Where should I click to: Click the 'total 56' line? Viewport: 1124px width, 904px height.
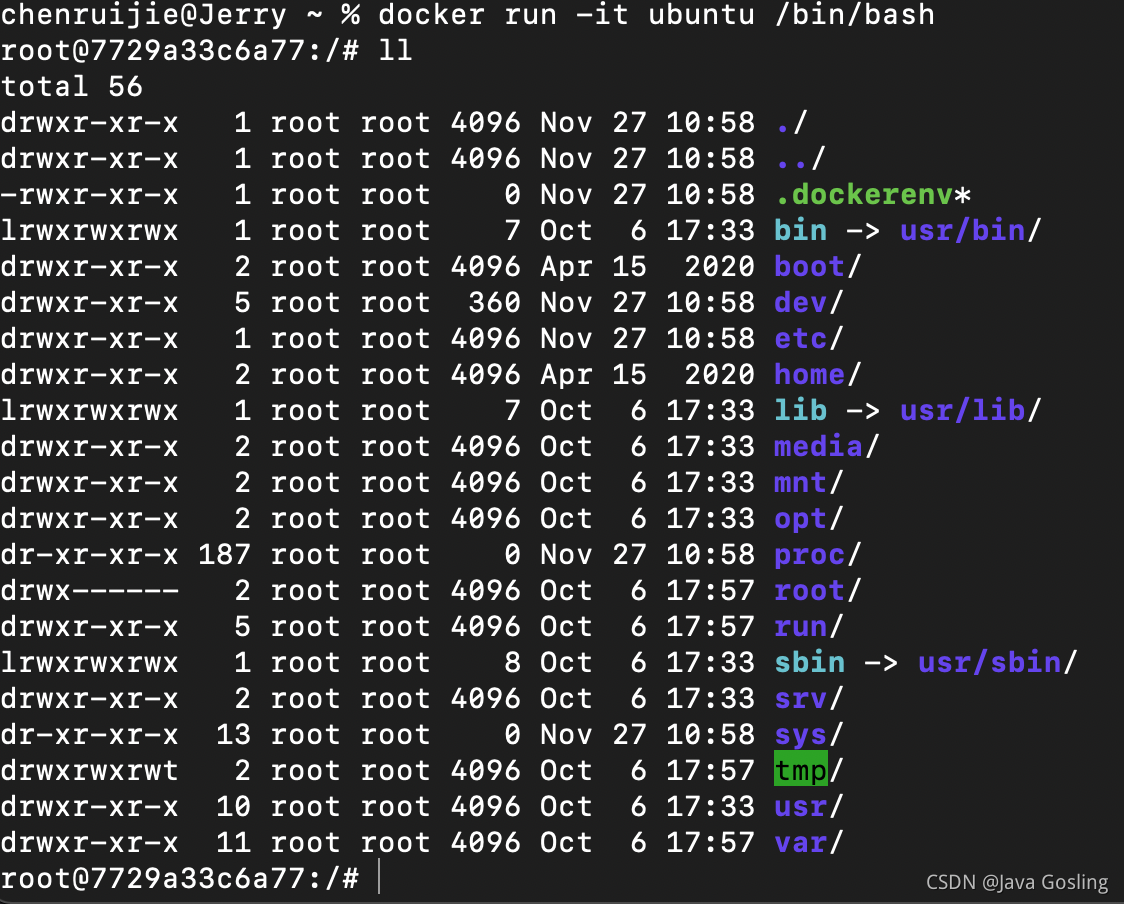pos(72,87)
